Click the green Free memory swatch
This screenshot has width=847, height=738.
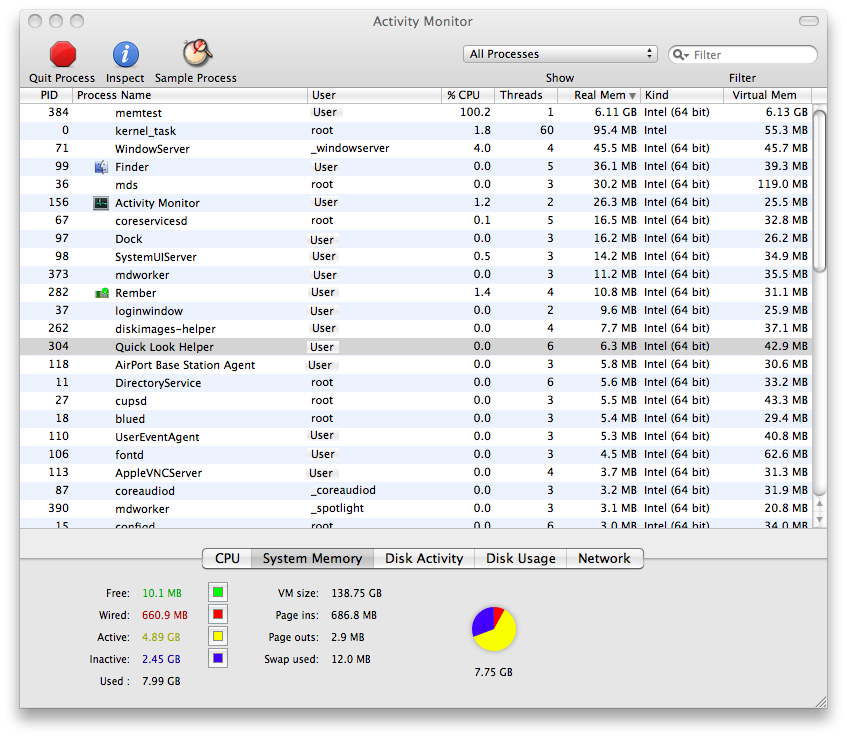[x=218, y=592]
